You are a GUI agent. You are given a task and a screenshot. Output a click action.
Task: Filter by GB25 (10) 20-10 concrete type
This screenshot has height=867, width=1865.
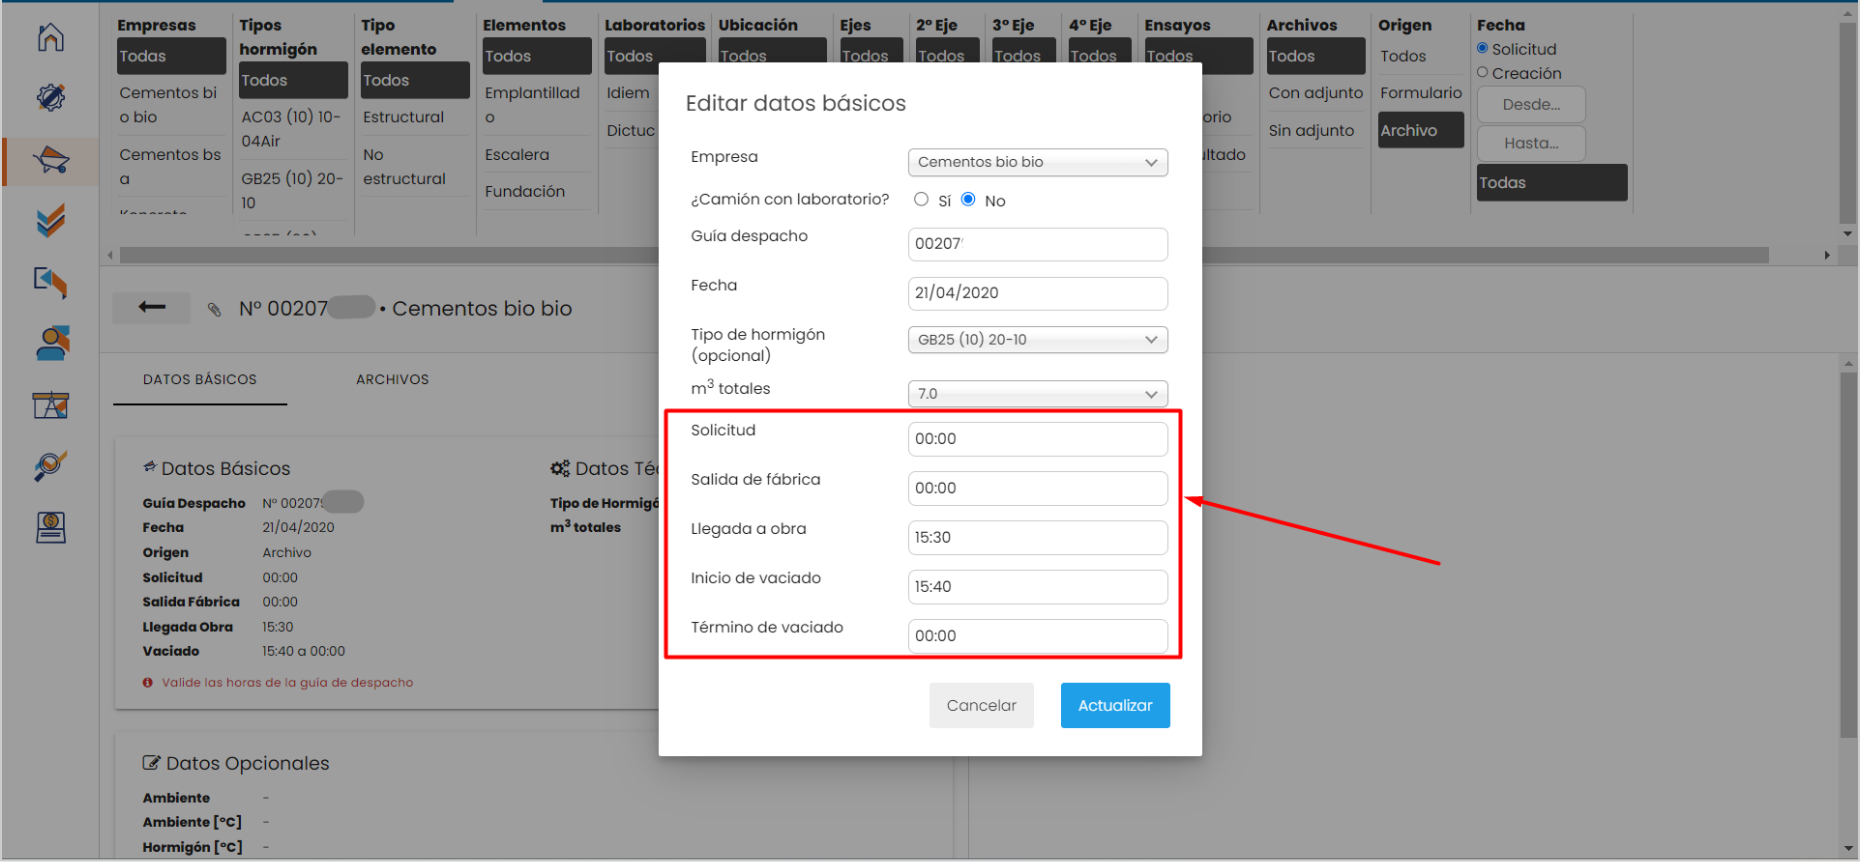click(x=292, y=191)
